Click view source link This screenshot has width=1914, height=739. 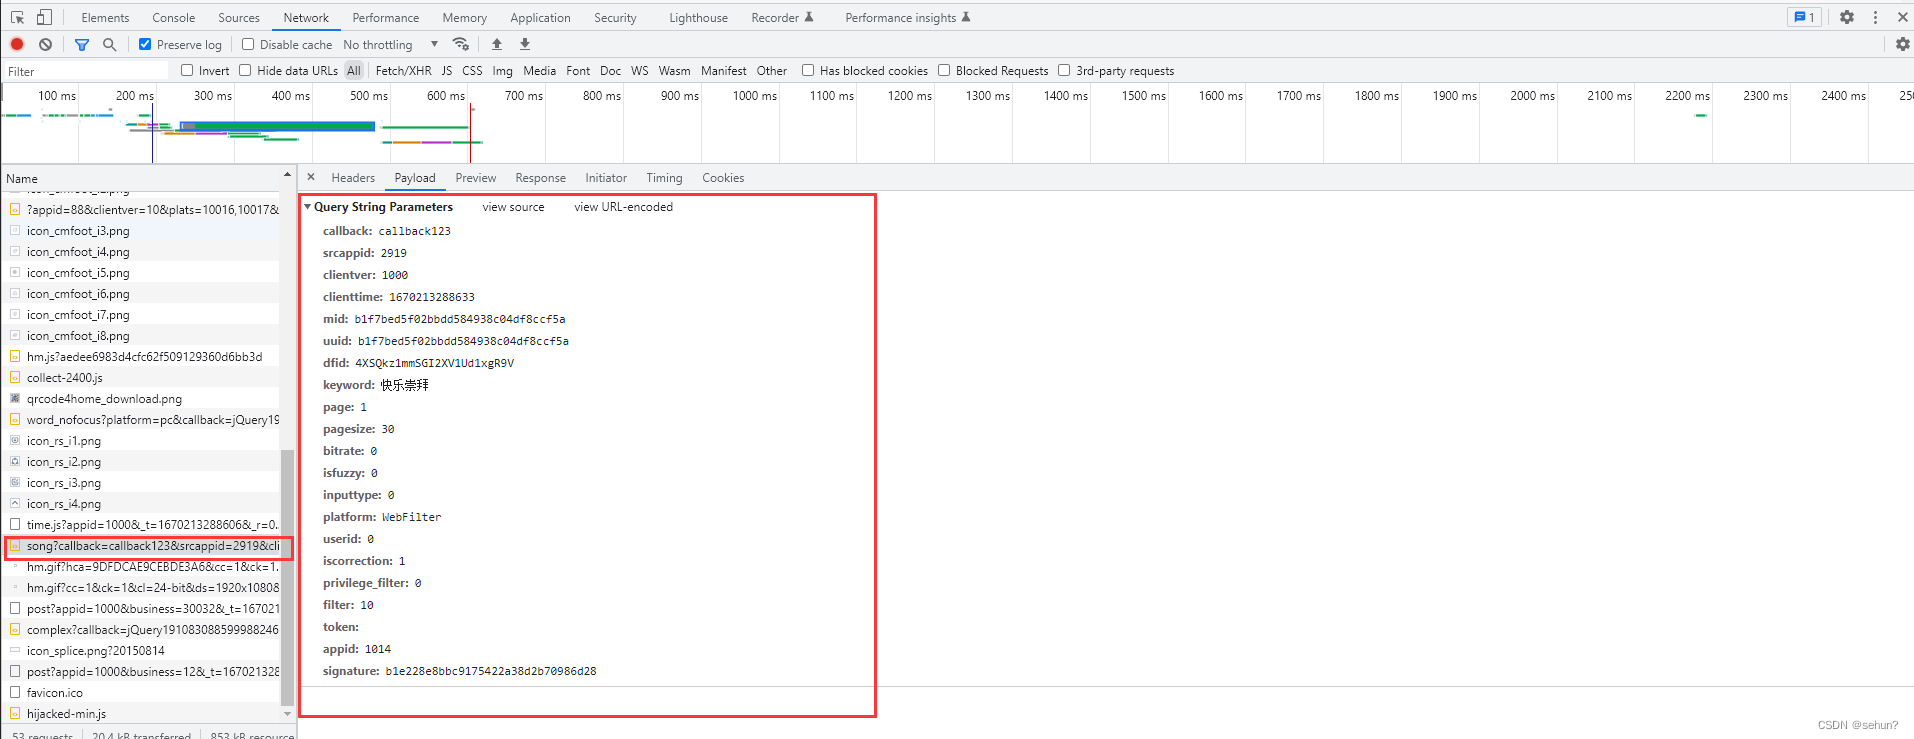(x=513, y=207)
